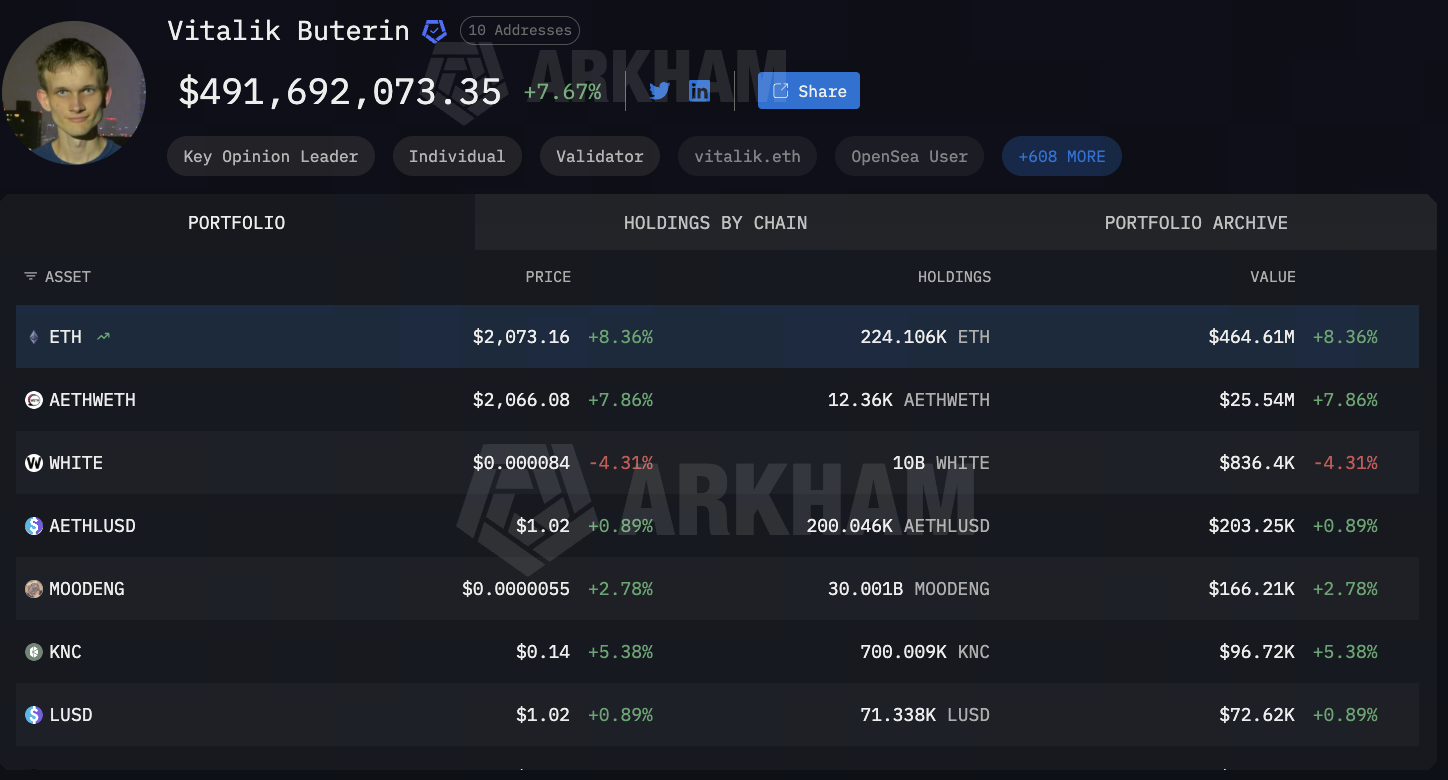1448x780 pixels.
Task: Click the $464.61M ETH value
Action: (1251, 337)
